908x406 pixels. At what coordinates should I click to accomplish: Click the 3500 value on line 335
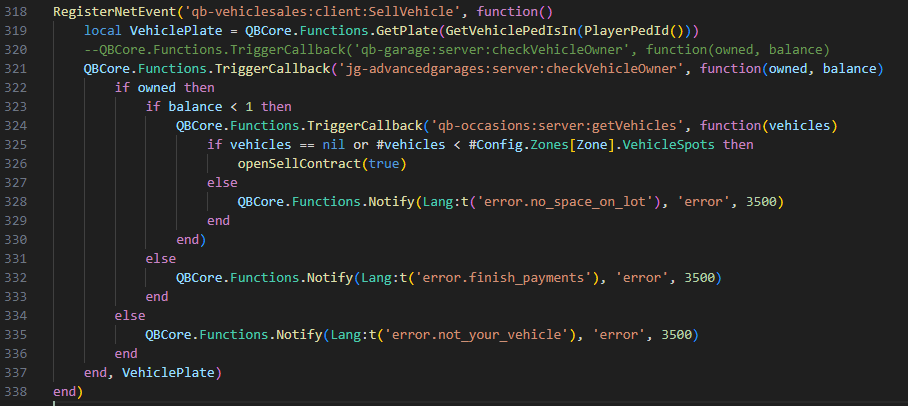pos(676,335)
